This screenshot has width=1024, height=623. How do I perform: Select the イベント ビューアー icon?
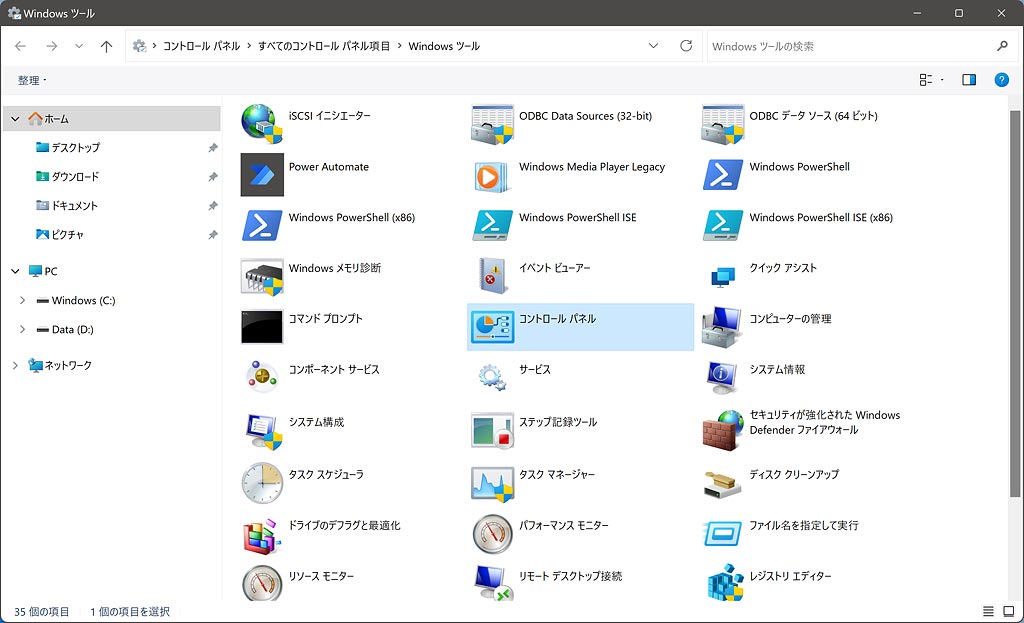click(492, 276)
